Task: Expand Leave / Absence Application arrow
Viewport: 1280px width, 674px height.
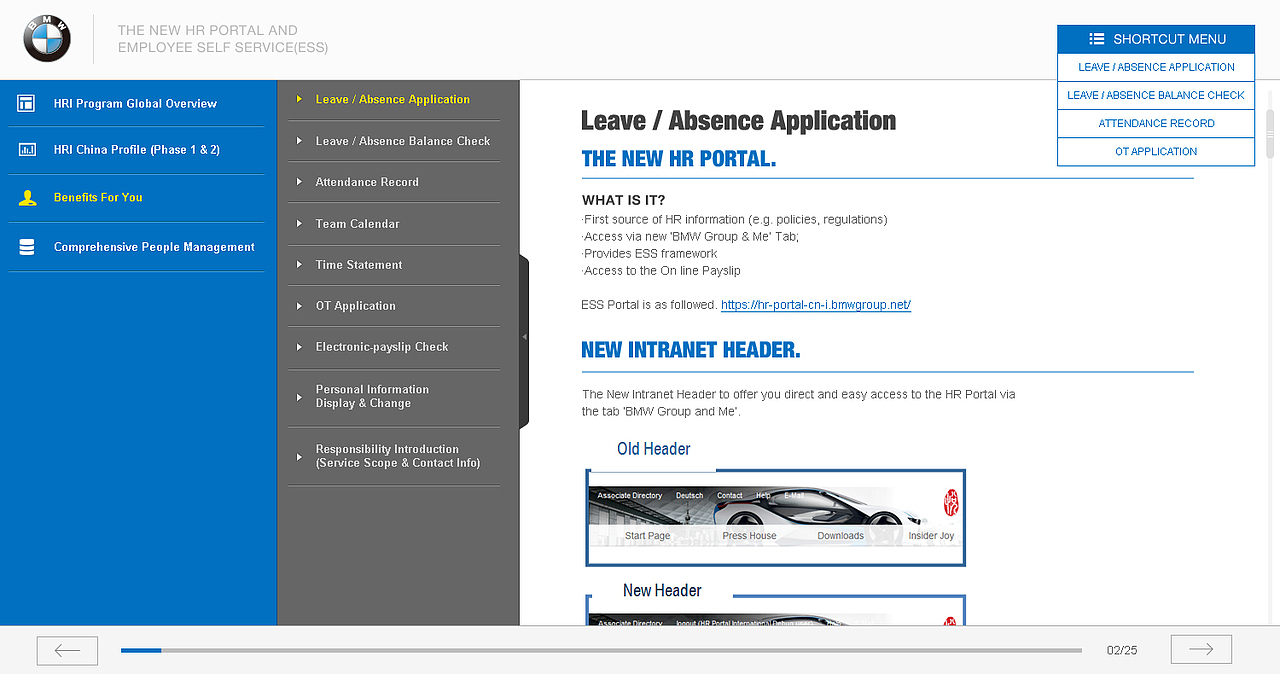Action: (299, 99)
